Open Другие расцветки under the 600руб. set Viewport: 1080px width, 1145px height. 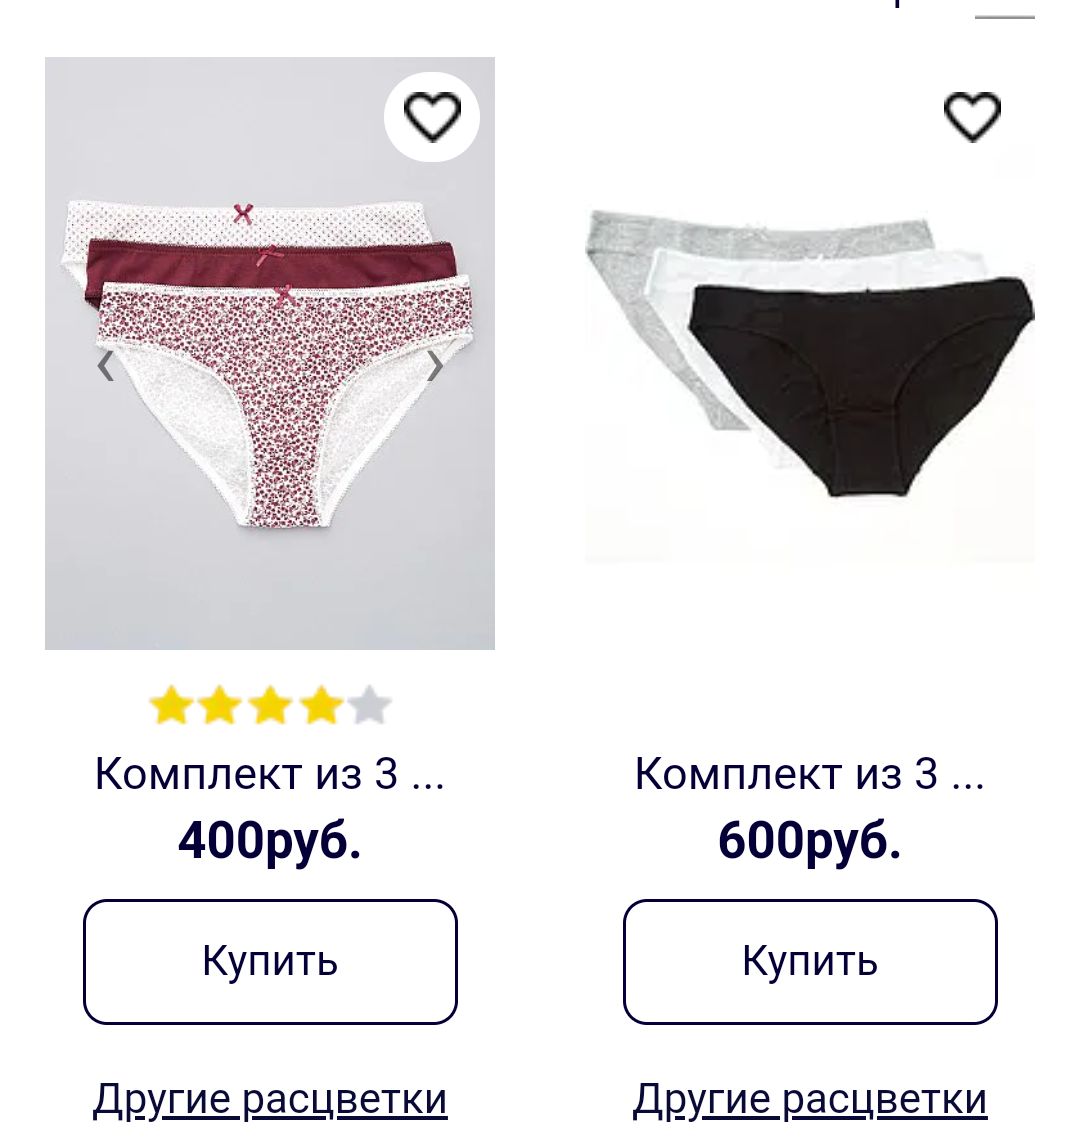pos(809,1099)
